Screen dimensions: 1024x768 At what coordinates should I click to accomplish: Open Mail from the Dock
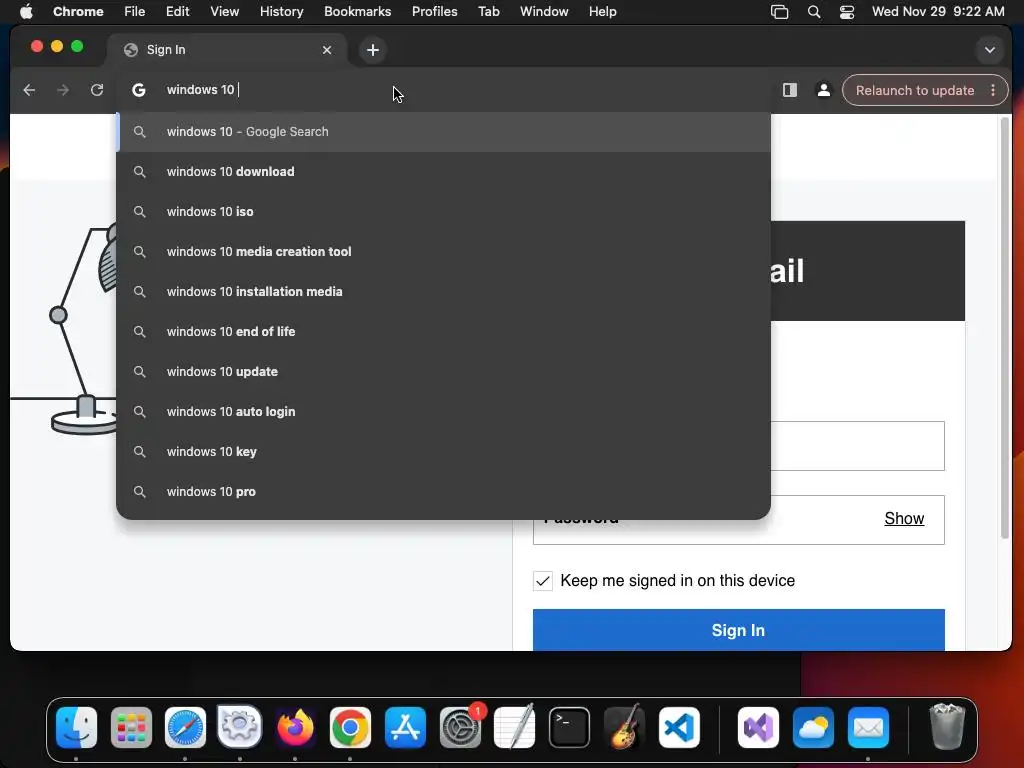tap(868, 727)
